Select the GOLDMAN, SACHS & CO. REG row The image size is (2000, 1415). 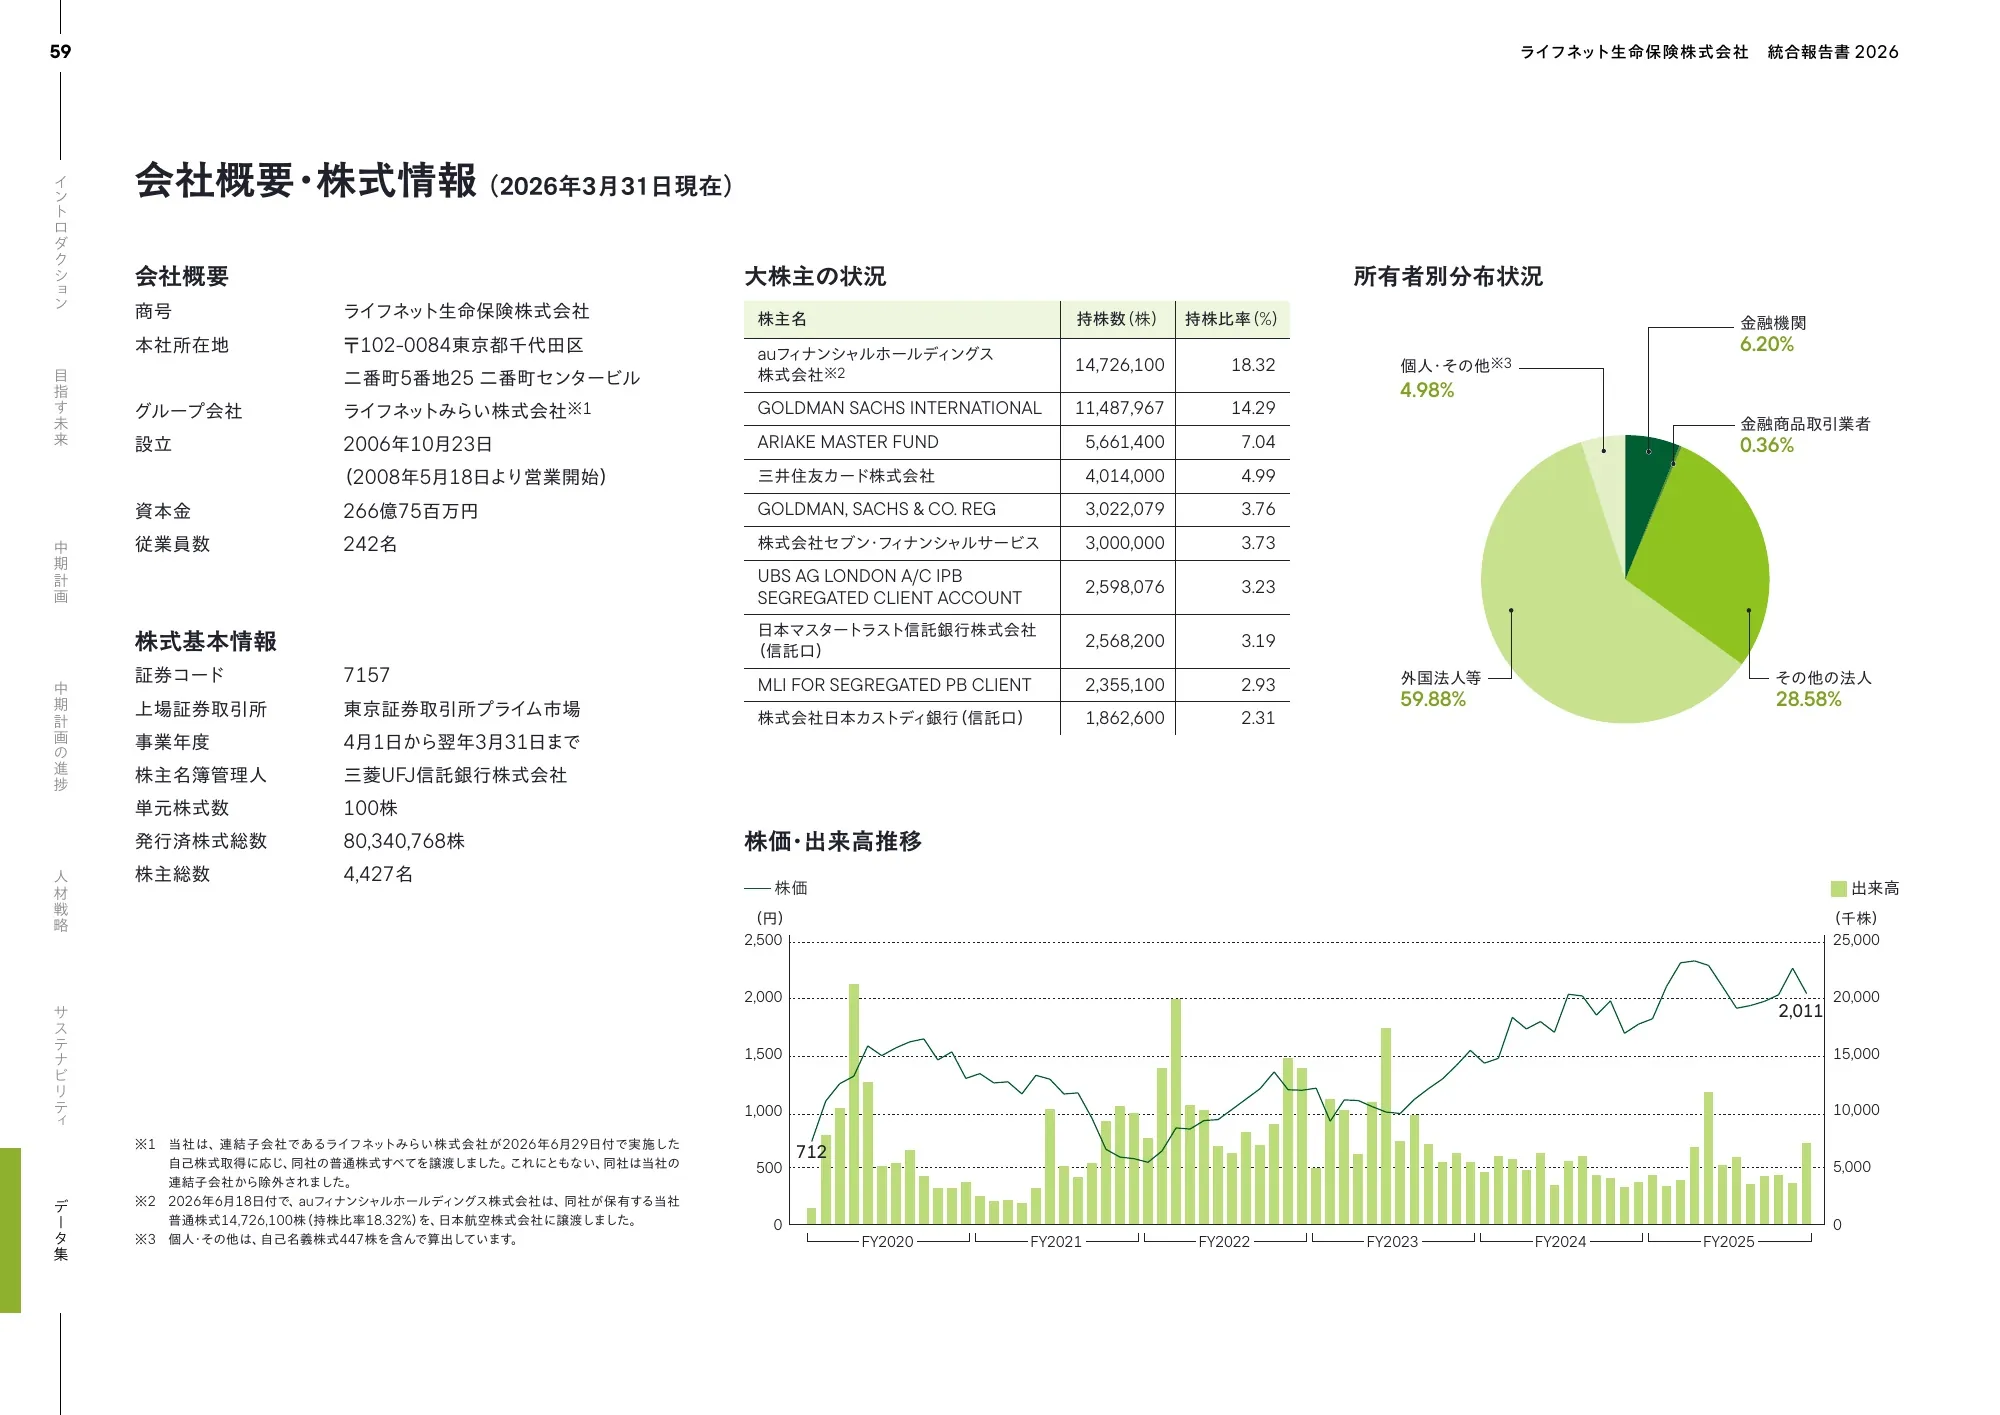pyautogui.click(x=1017, y=509)
